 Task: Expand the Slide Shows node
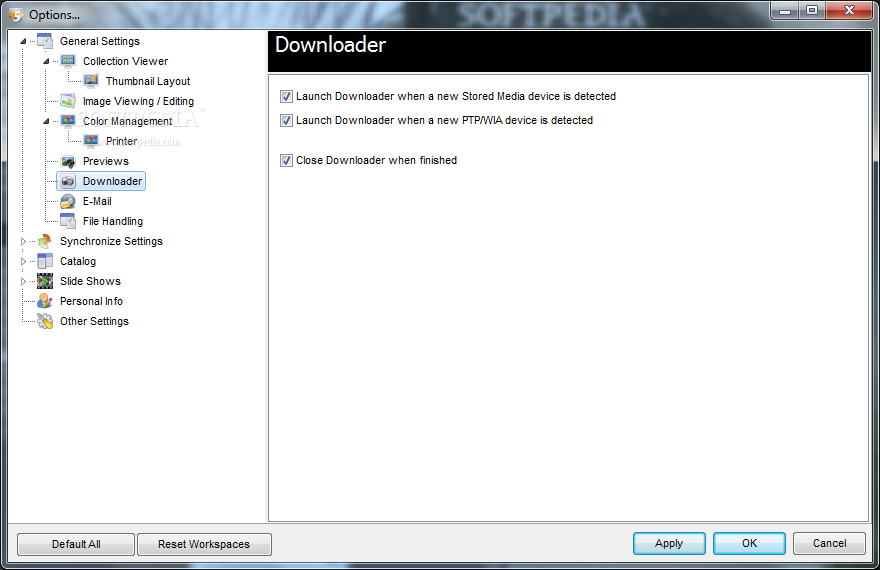click(23, 281)
